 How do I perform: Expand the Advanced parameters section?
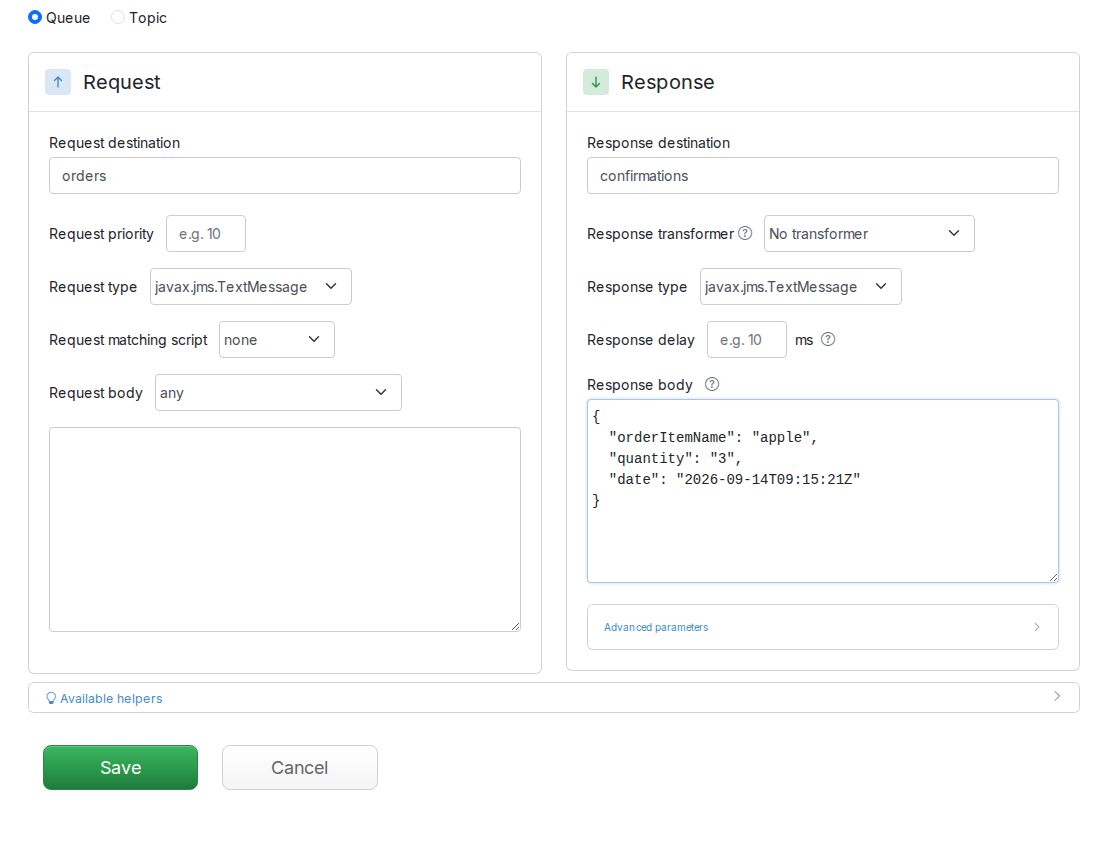coord(823,627)
